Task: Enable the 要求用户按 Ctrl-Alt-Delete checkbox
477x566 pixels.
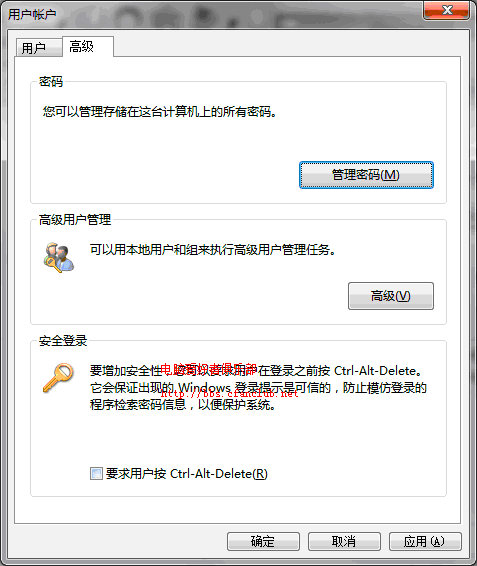Action: [x=96, y=474]
